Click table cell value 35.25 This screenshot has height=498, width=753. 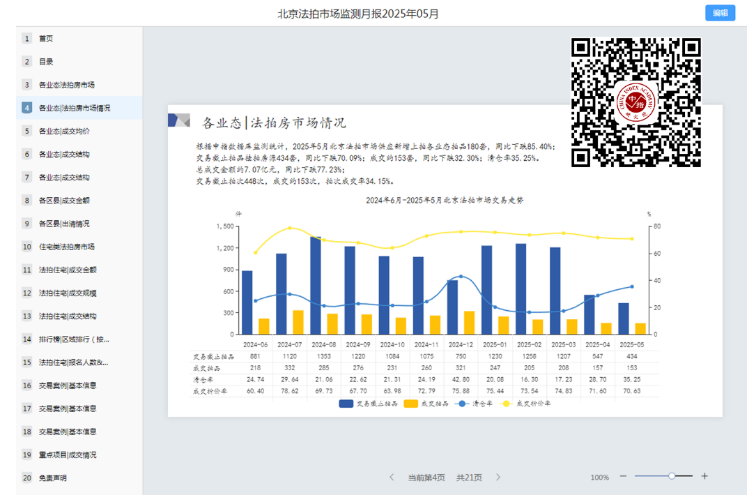coord(632,379)
